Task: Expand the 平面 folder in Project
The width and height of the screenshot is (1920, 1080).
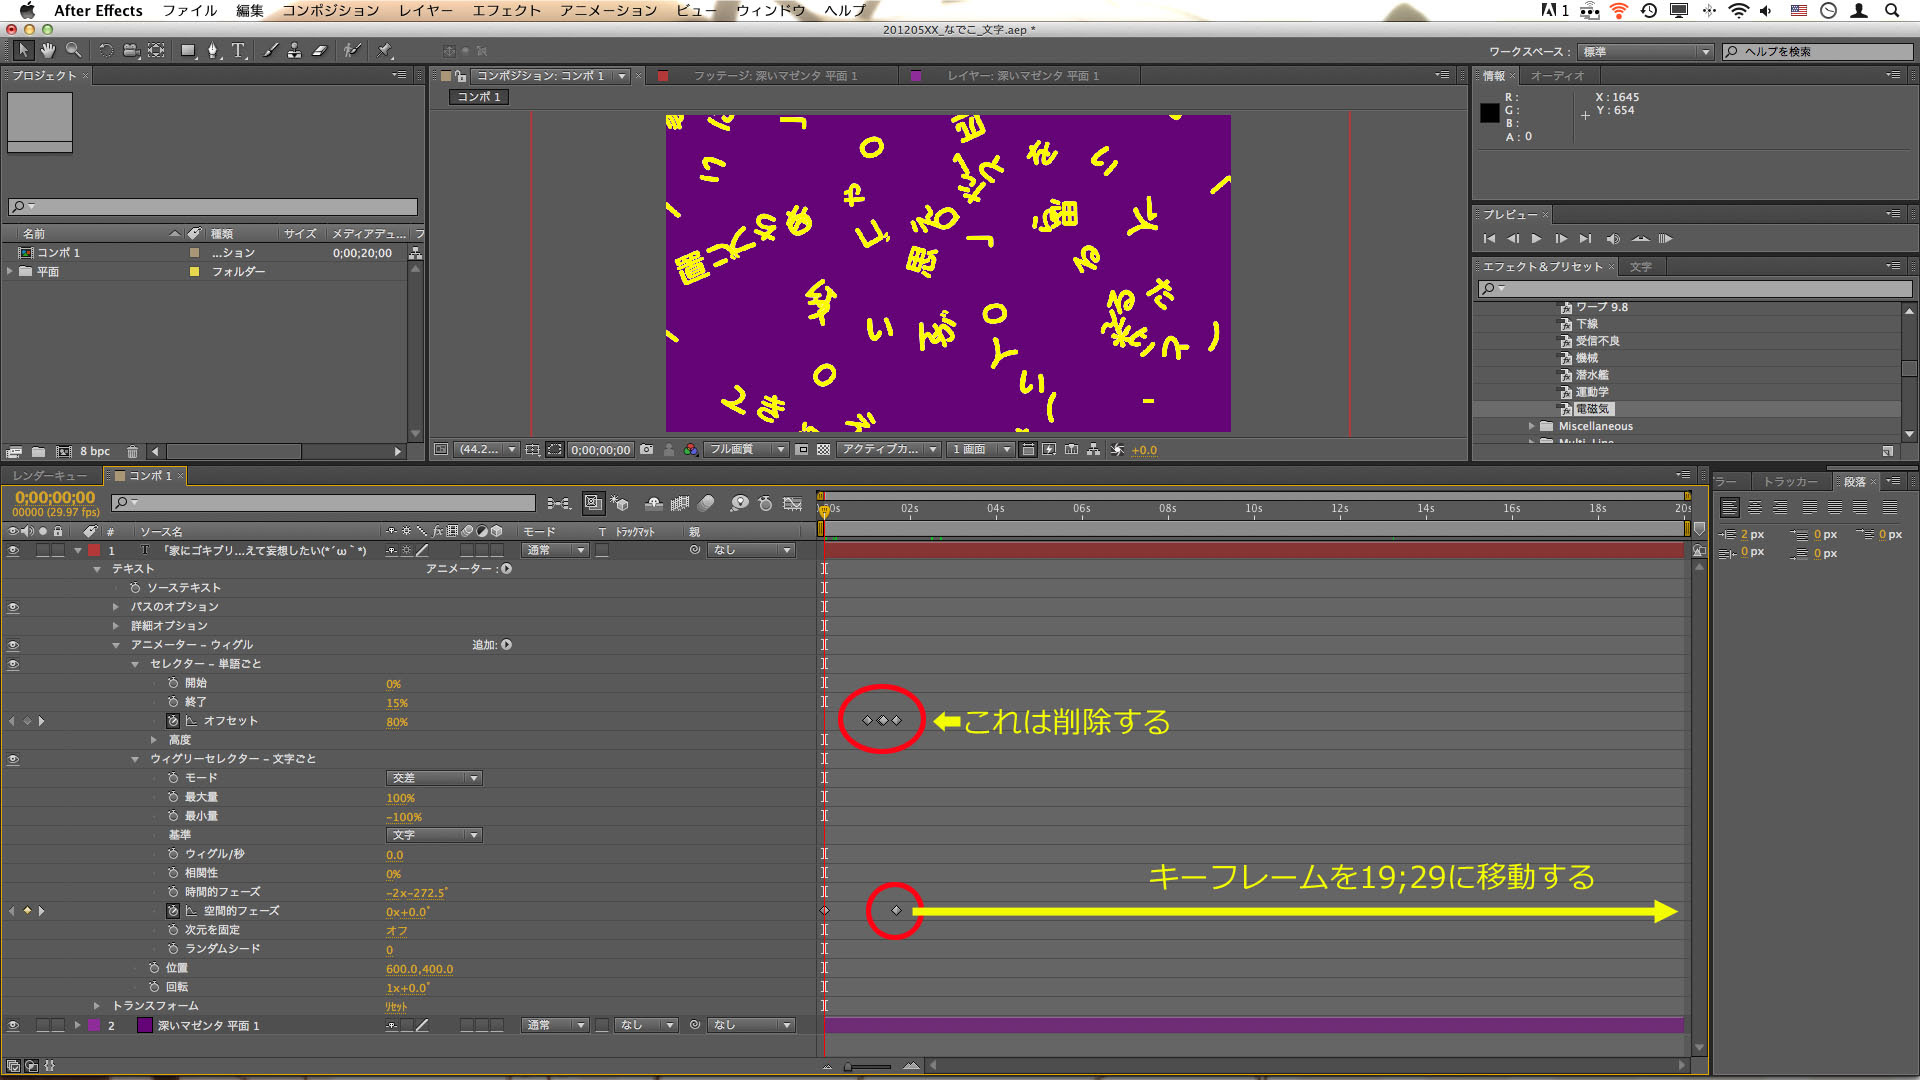Action: [10, 272]
